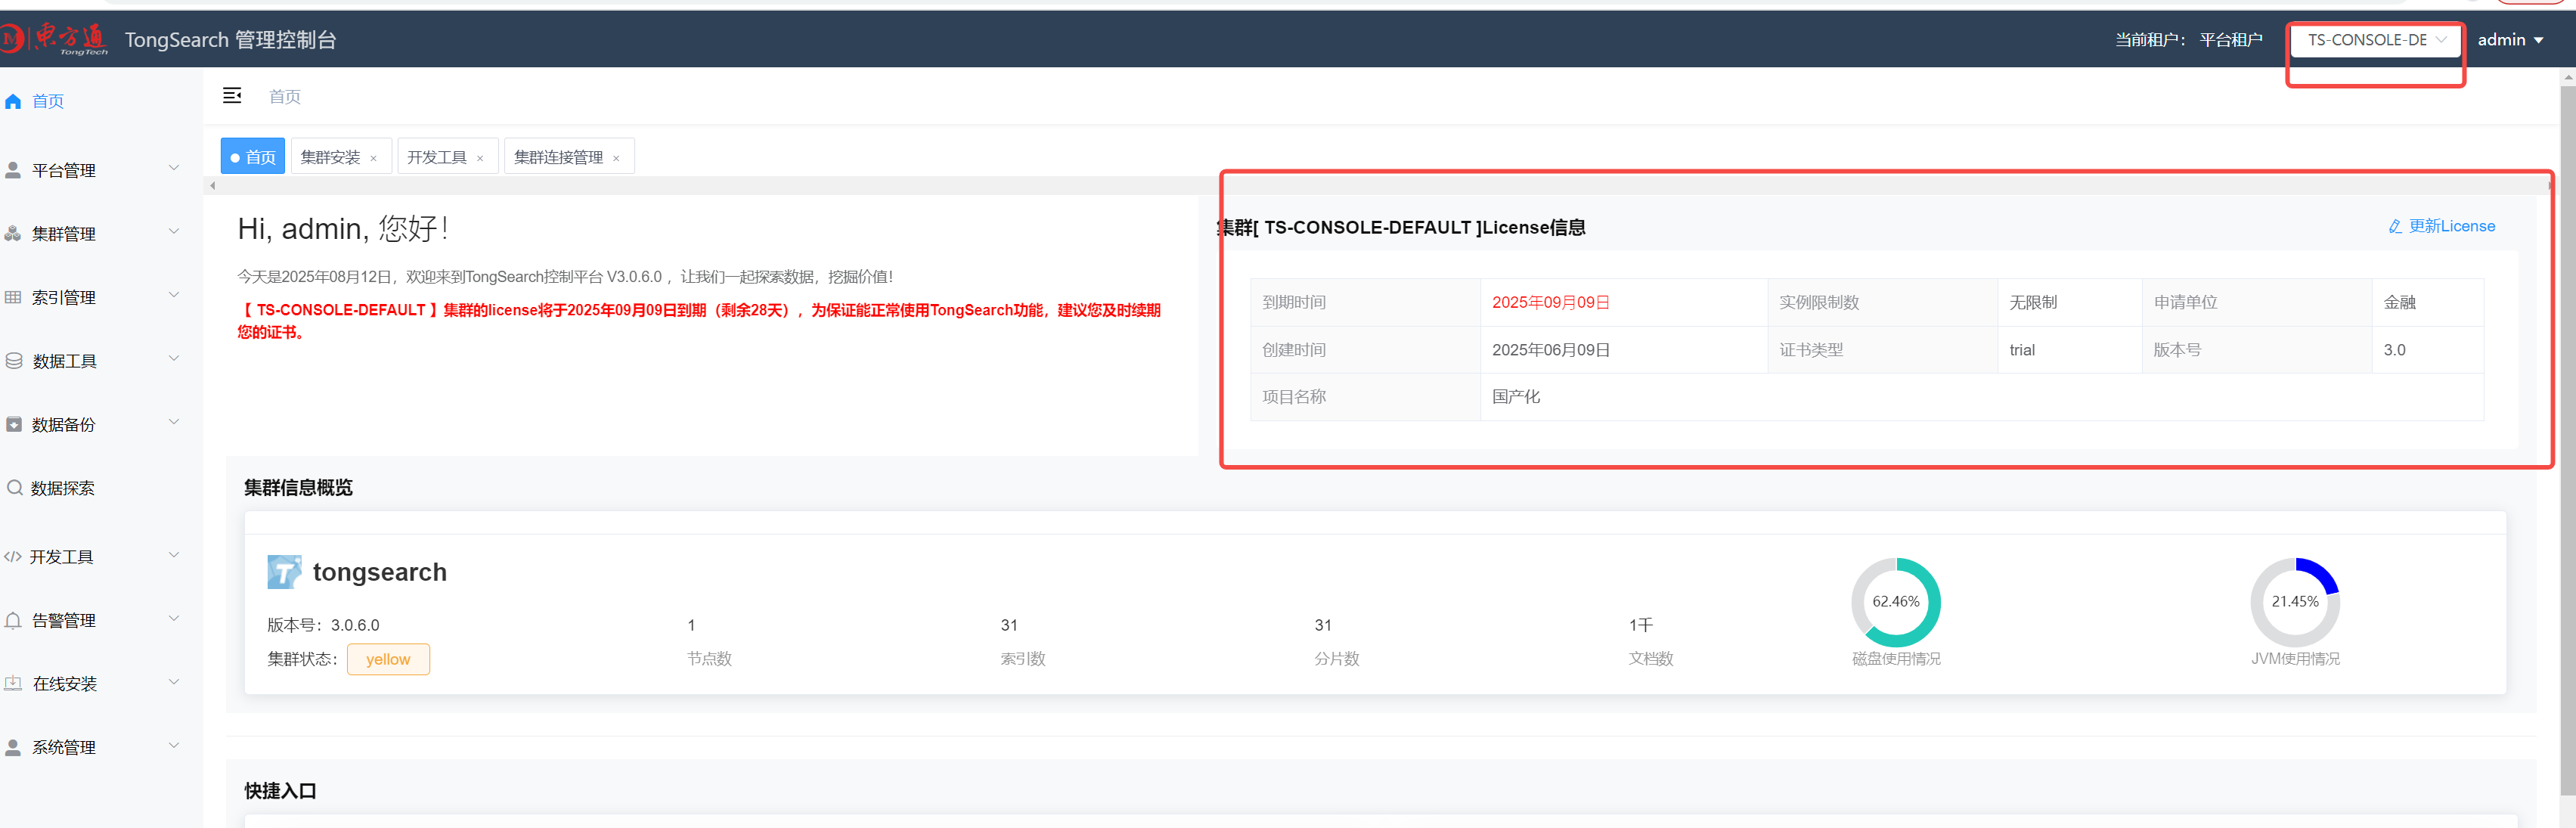2576x828 pixels.
Task: Click the 21.45% JVM usage ring
Action: tap(2295, 602)
